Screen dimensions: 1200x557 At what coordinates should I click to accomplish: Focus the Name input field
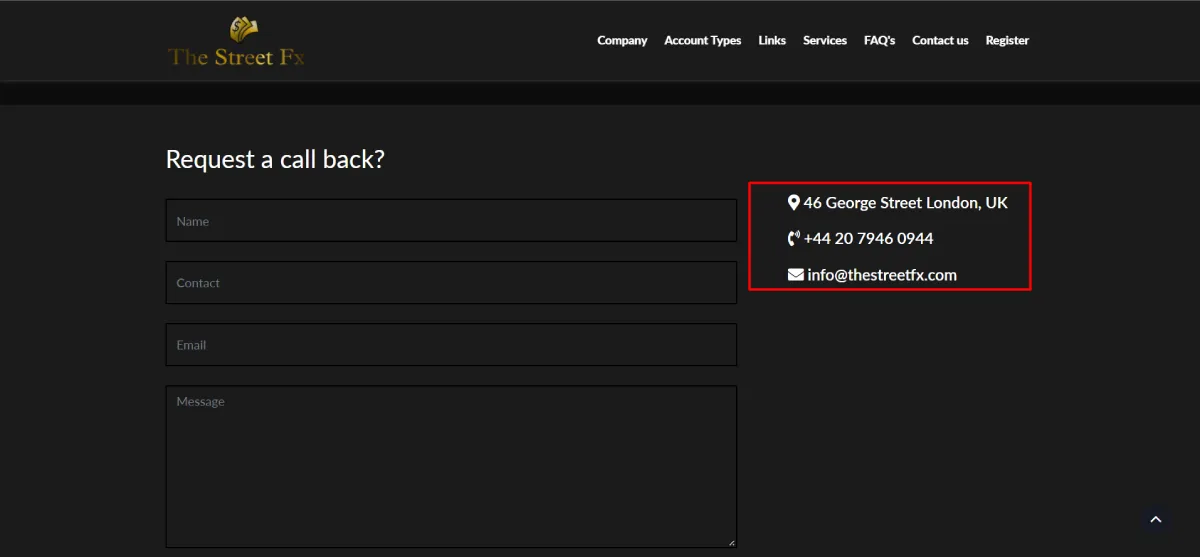pos(451,220)
